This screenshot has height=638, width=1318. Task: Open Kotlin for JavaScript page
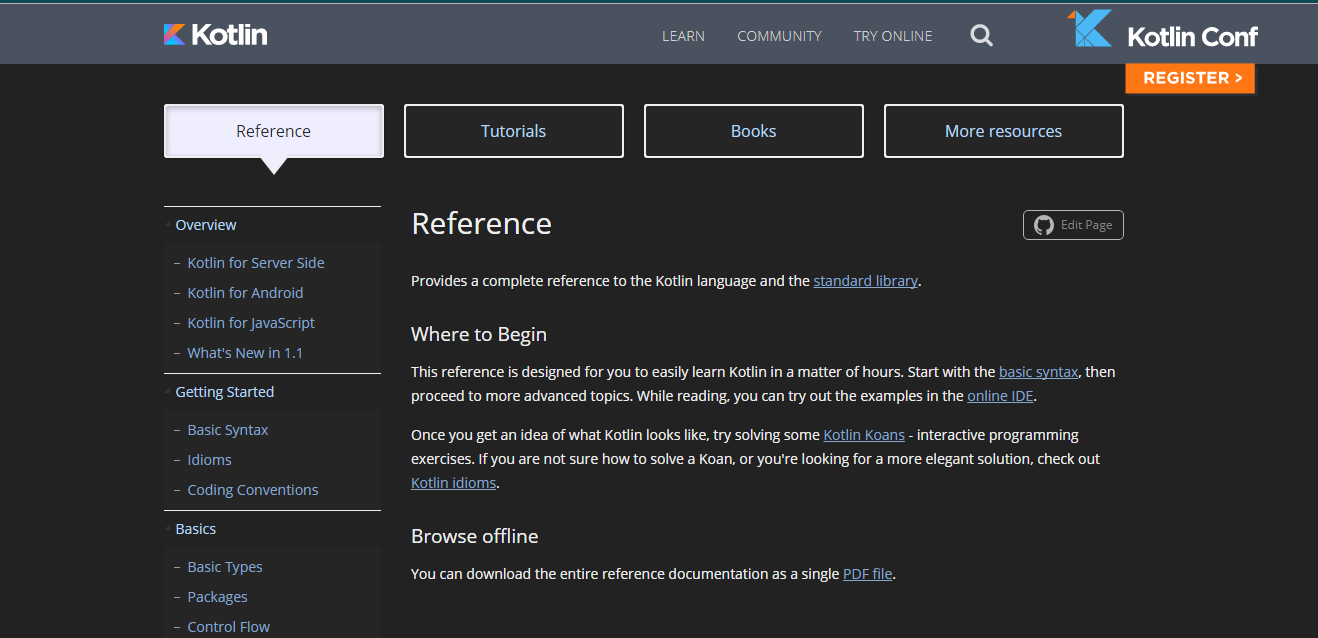[251, 323]
